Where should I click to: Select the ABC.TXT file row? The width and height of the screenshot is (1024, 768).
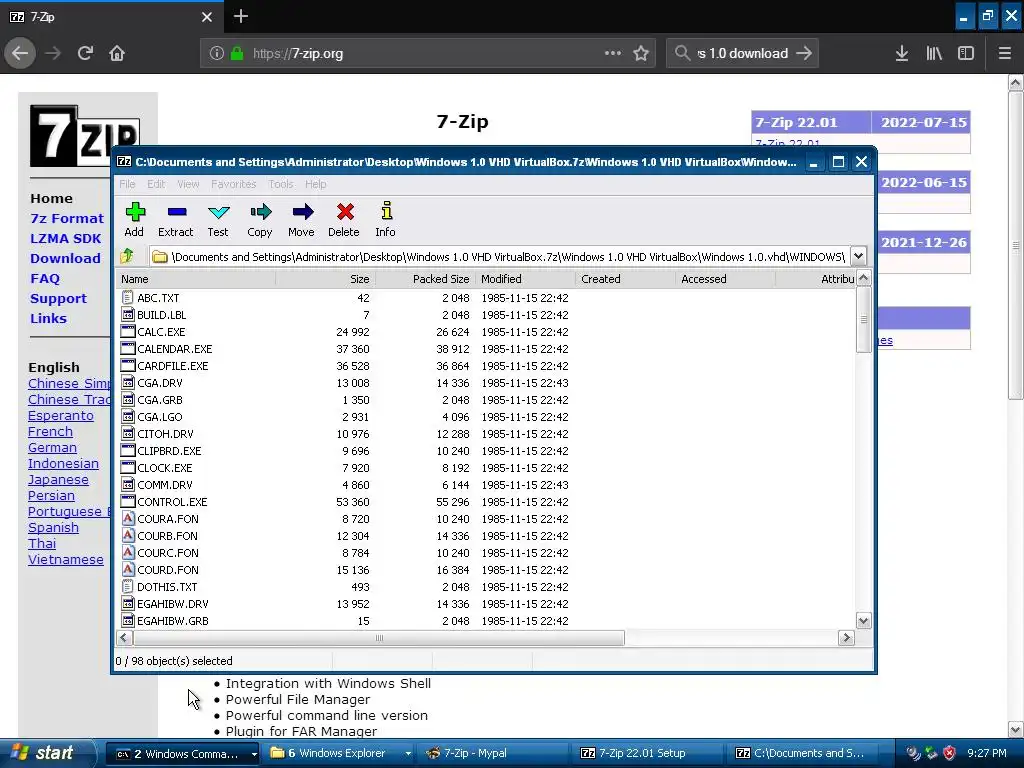486,298
